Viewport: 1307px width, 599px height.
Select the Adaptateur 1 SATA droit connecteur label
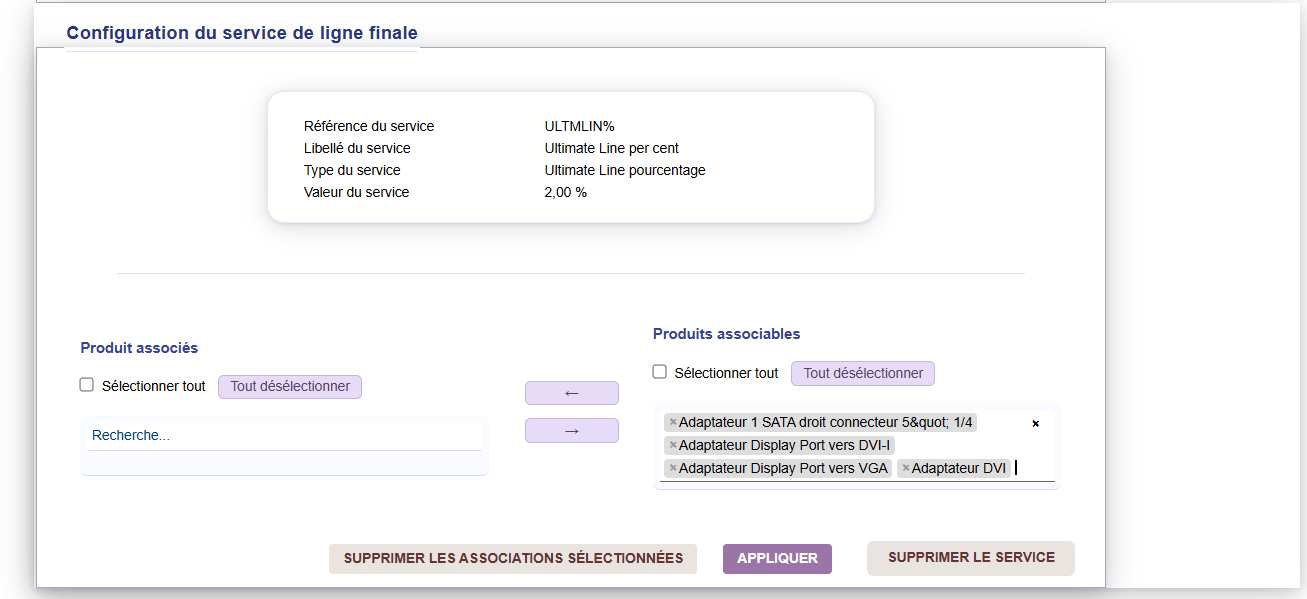point(825,422)
